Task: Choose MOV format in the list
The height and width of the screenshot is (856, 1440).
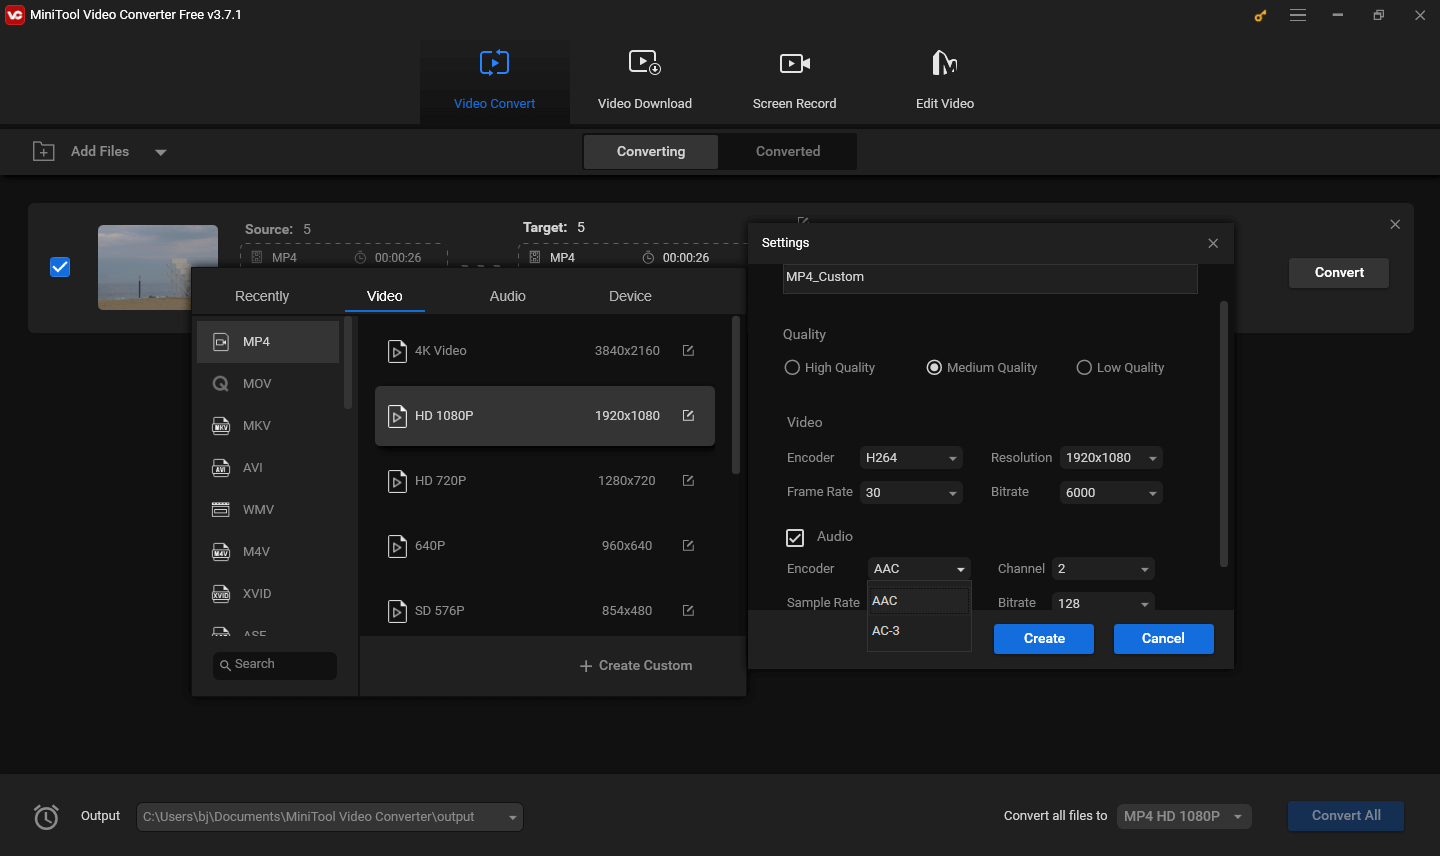Action: click(x=268, y=384)
